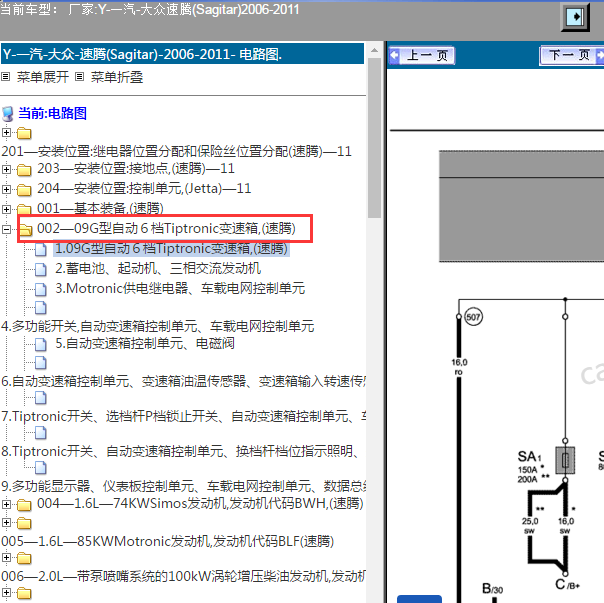
Task: Click page icon above 9.多功能显示器 text
Action: (x=40, y=468)
